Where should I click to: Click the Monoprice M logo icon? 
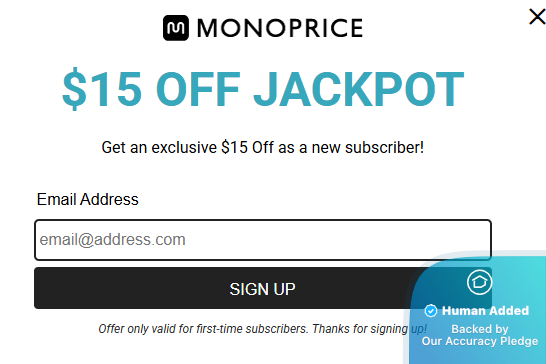(x=176, y=28)
